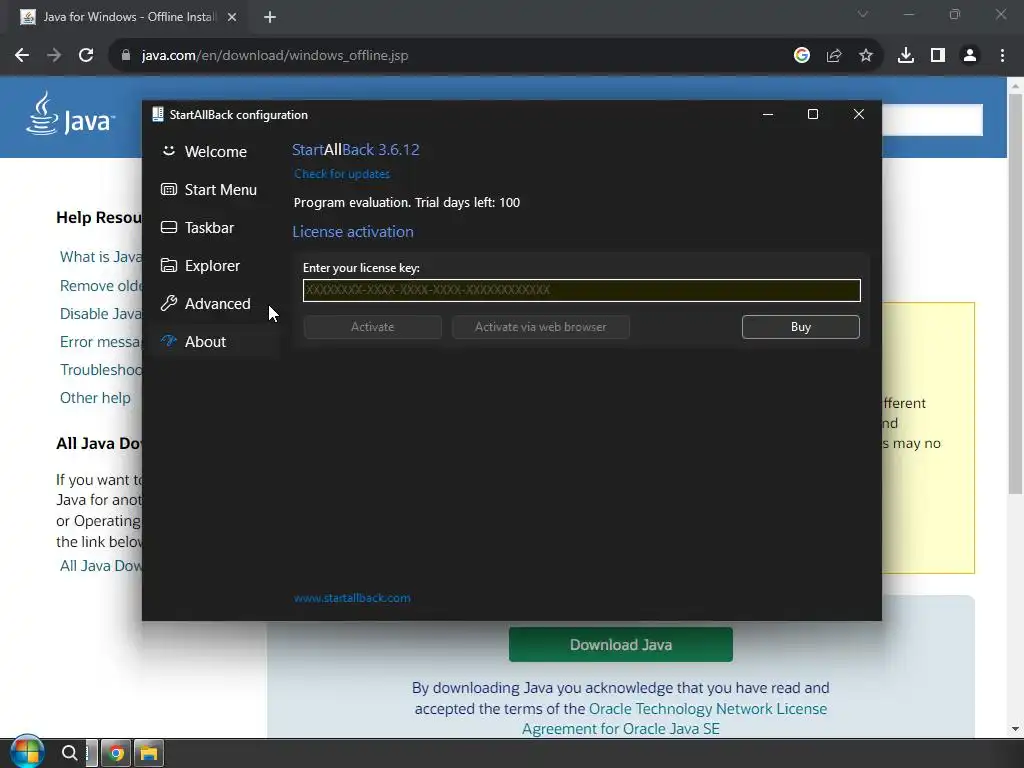Select the Java for Windows browser tab

pyautogui.click(x=124, y=18)
